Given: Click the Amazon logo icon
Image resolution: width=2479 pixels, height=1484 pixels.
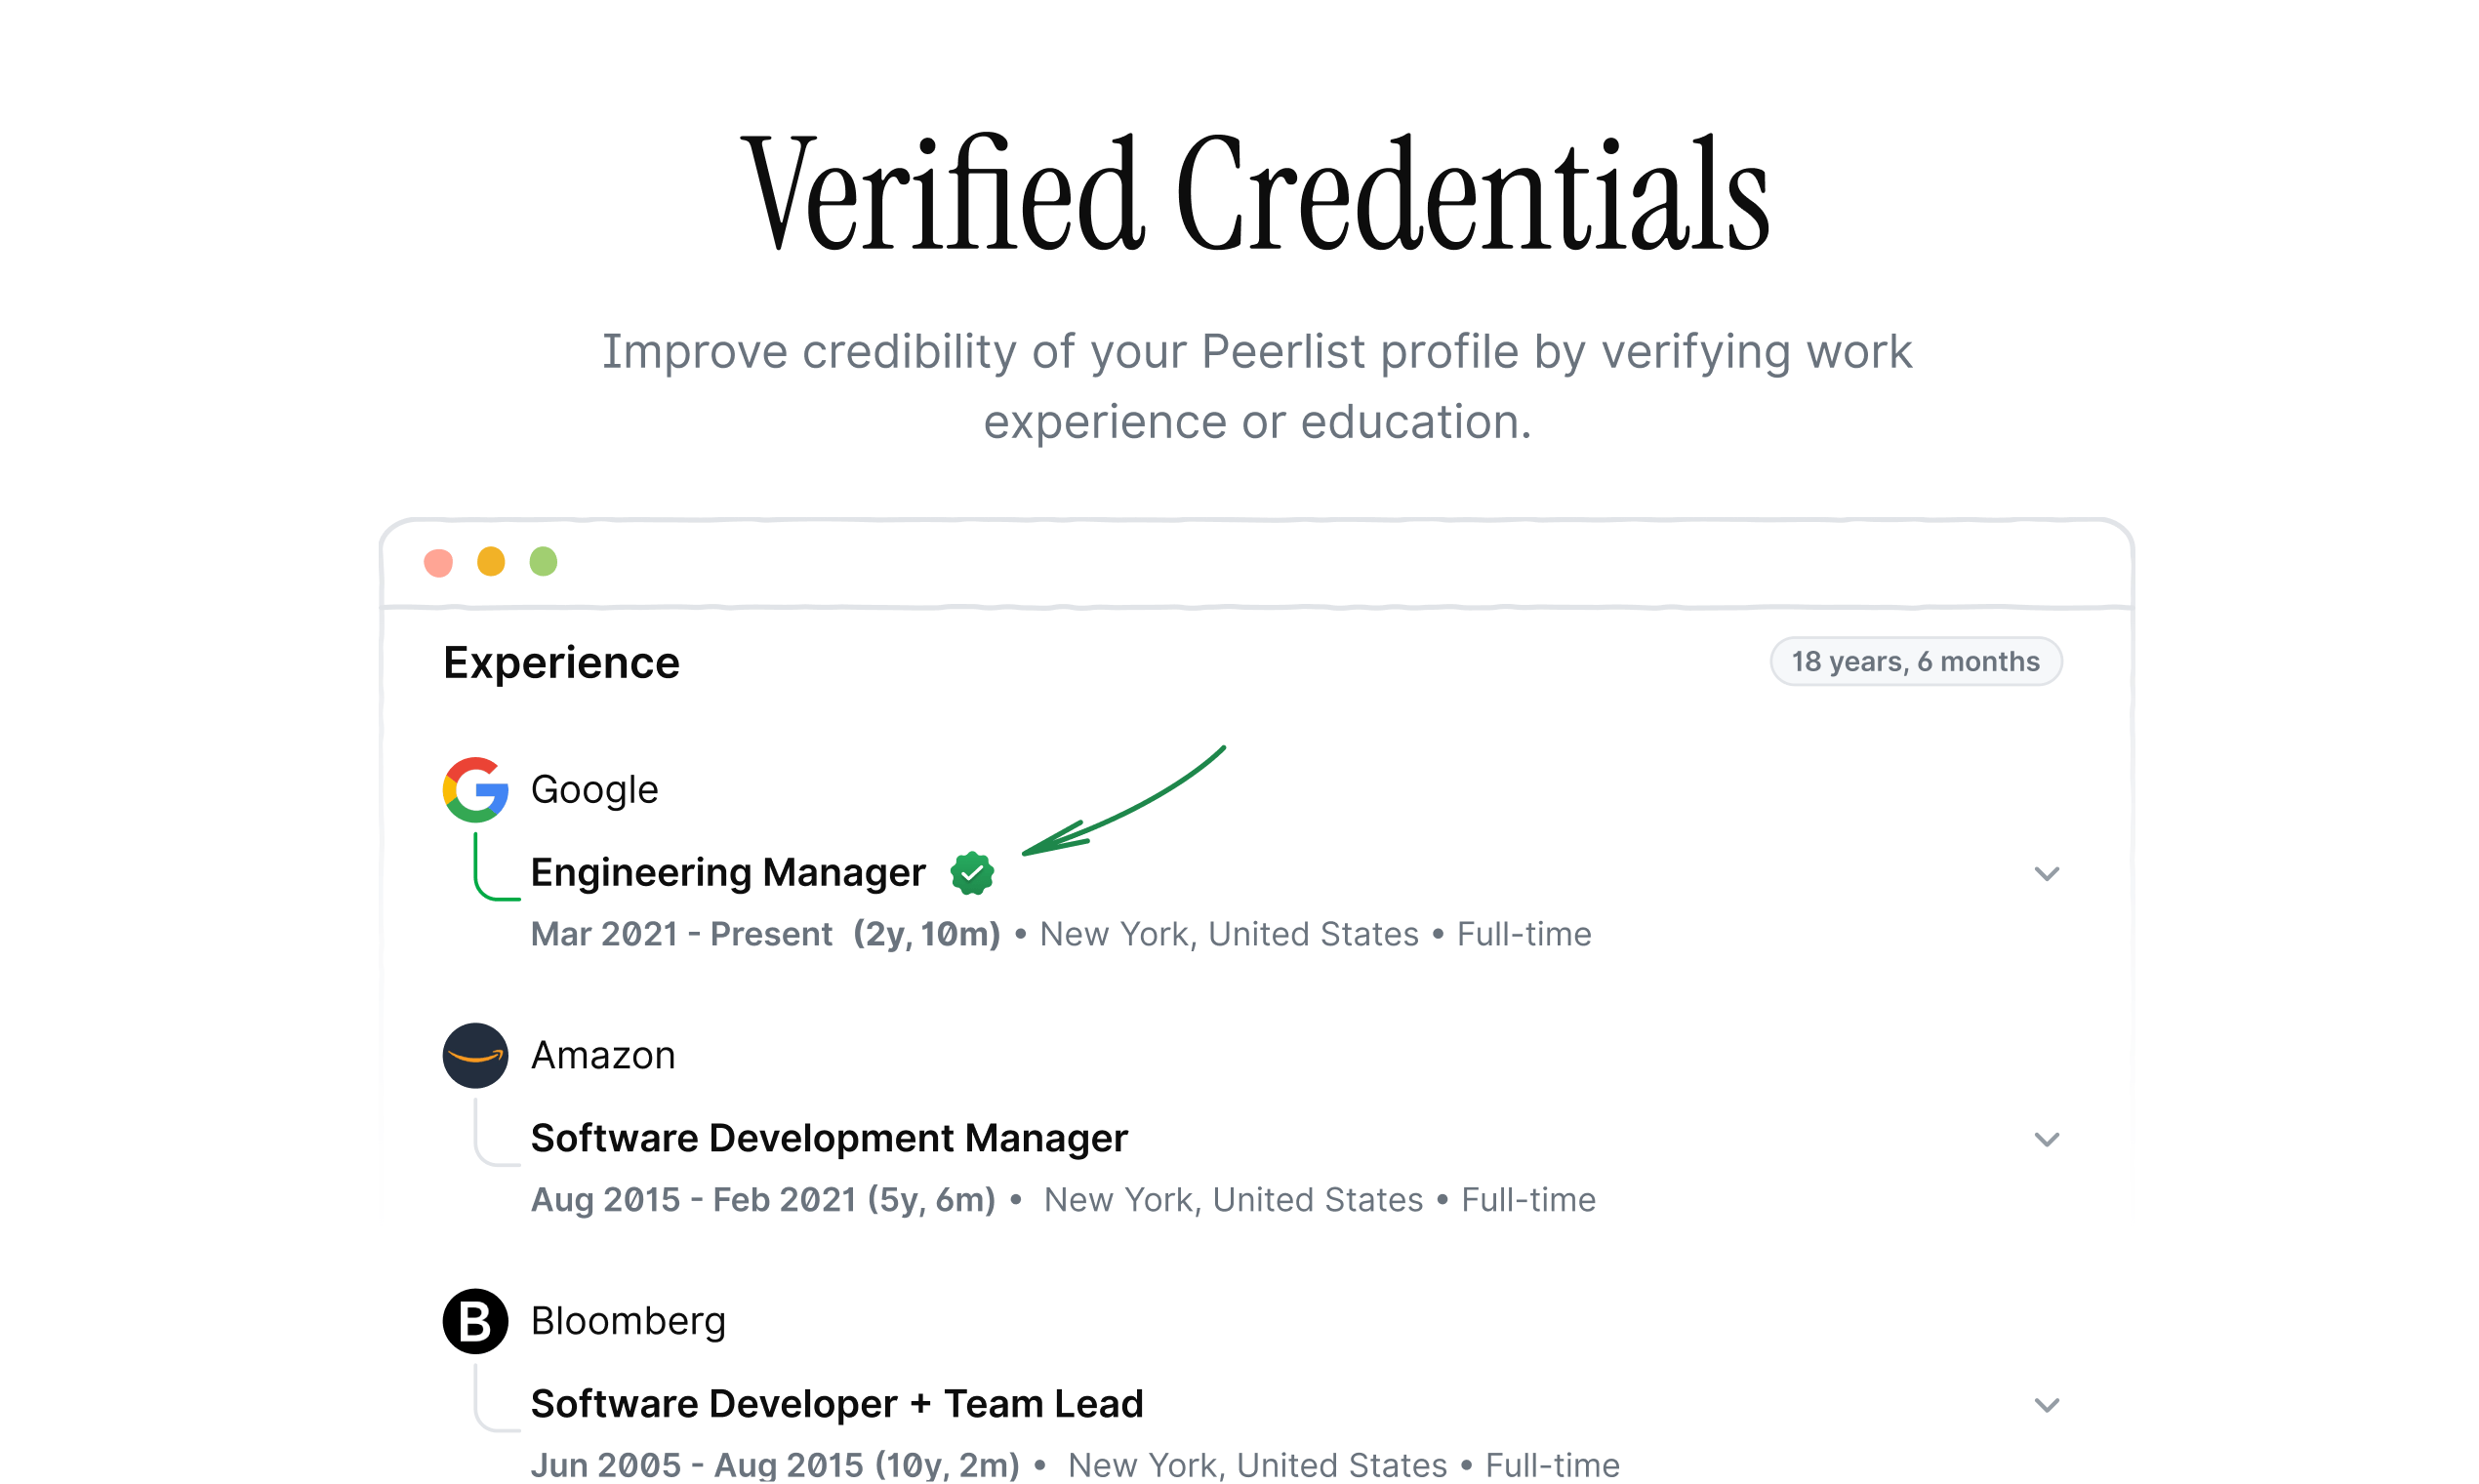Looking at the screenshot, I should (x=475, y=1056).
